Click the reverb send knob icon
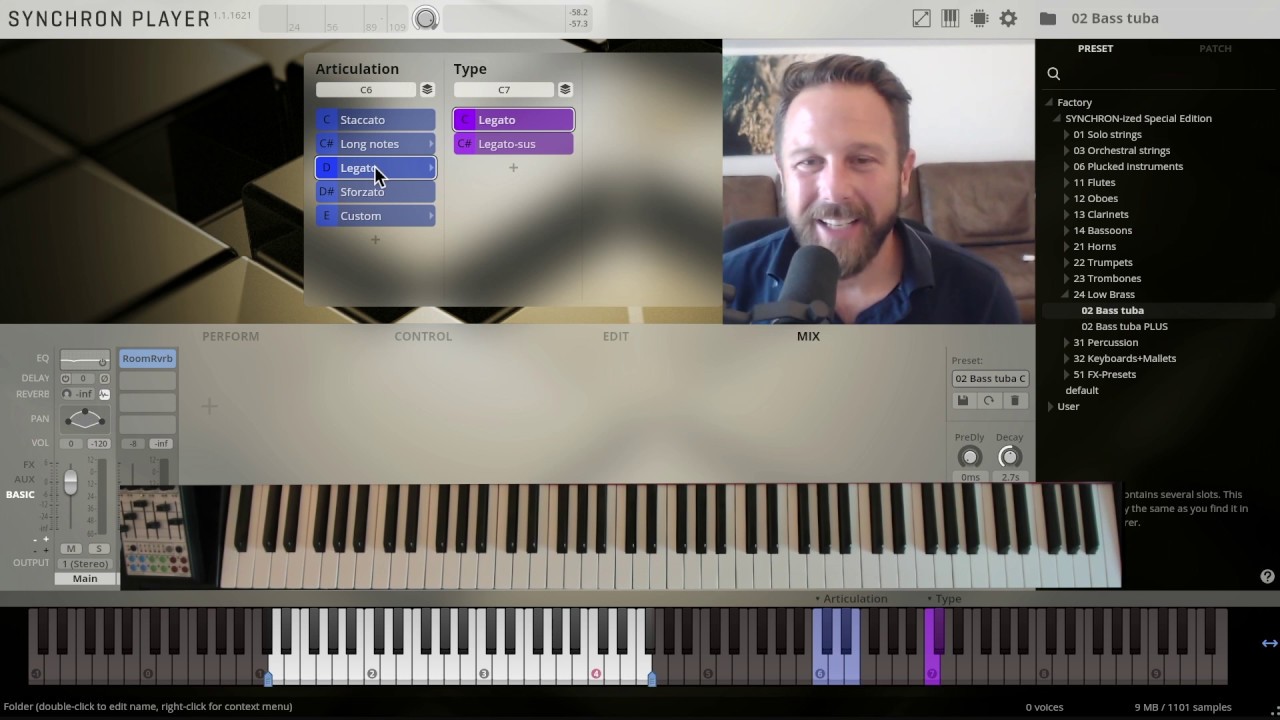The image size is (1280, 720). [x=66, y=394]
